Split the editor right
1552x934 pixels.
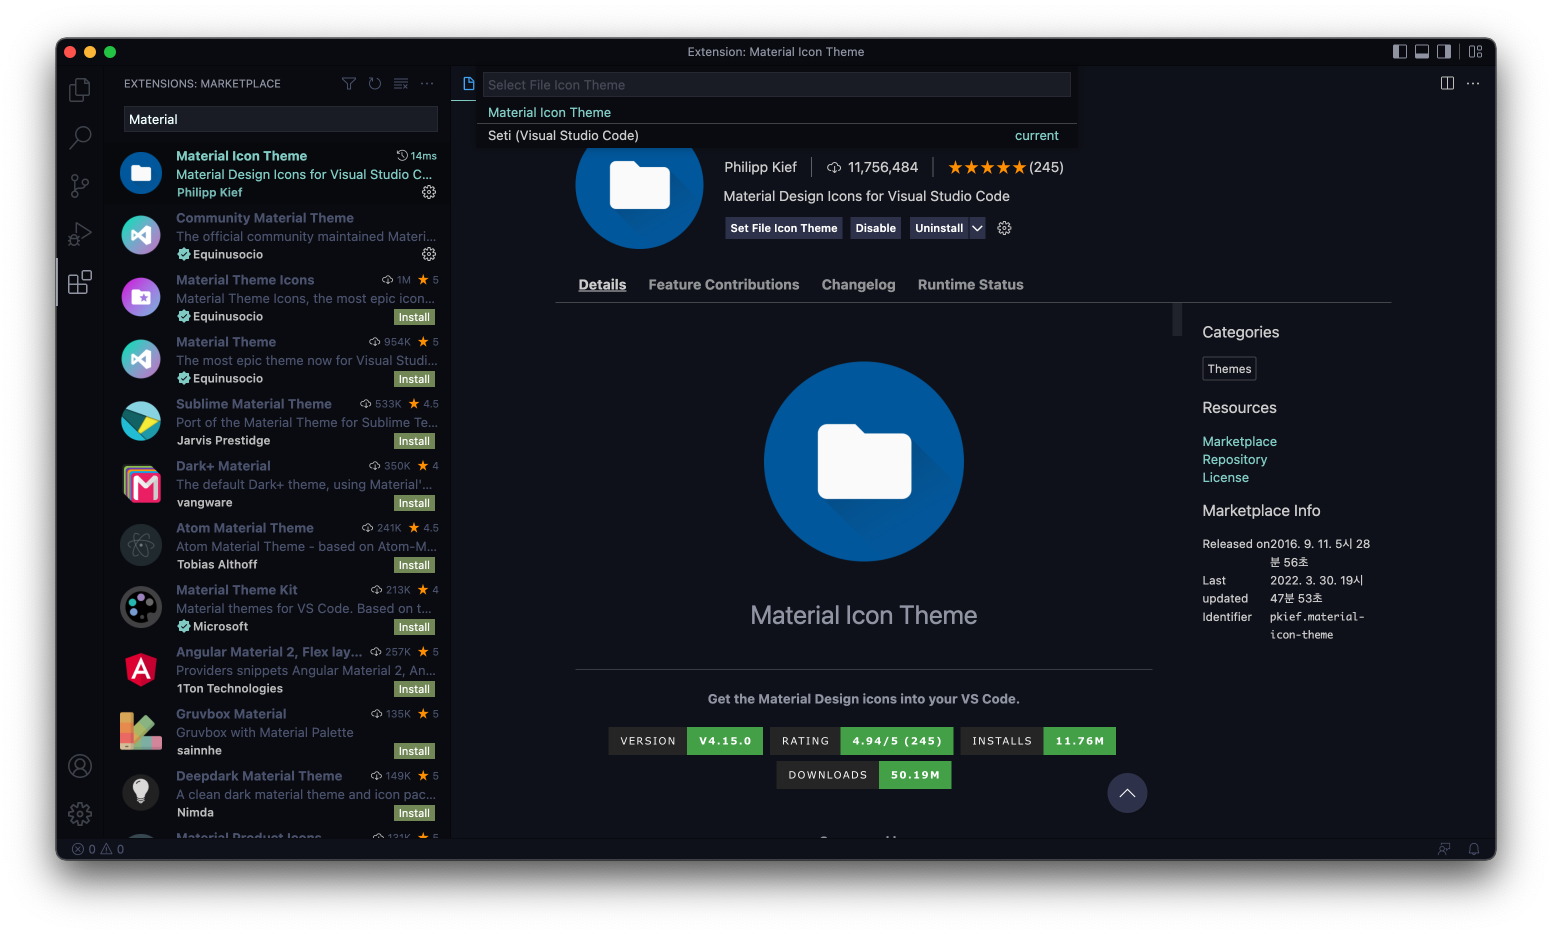[1447, 83]
